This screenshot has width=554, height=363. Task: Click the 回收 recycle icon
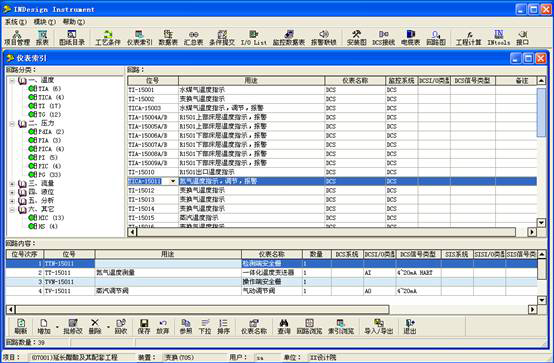coord(120,326)
